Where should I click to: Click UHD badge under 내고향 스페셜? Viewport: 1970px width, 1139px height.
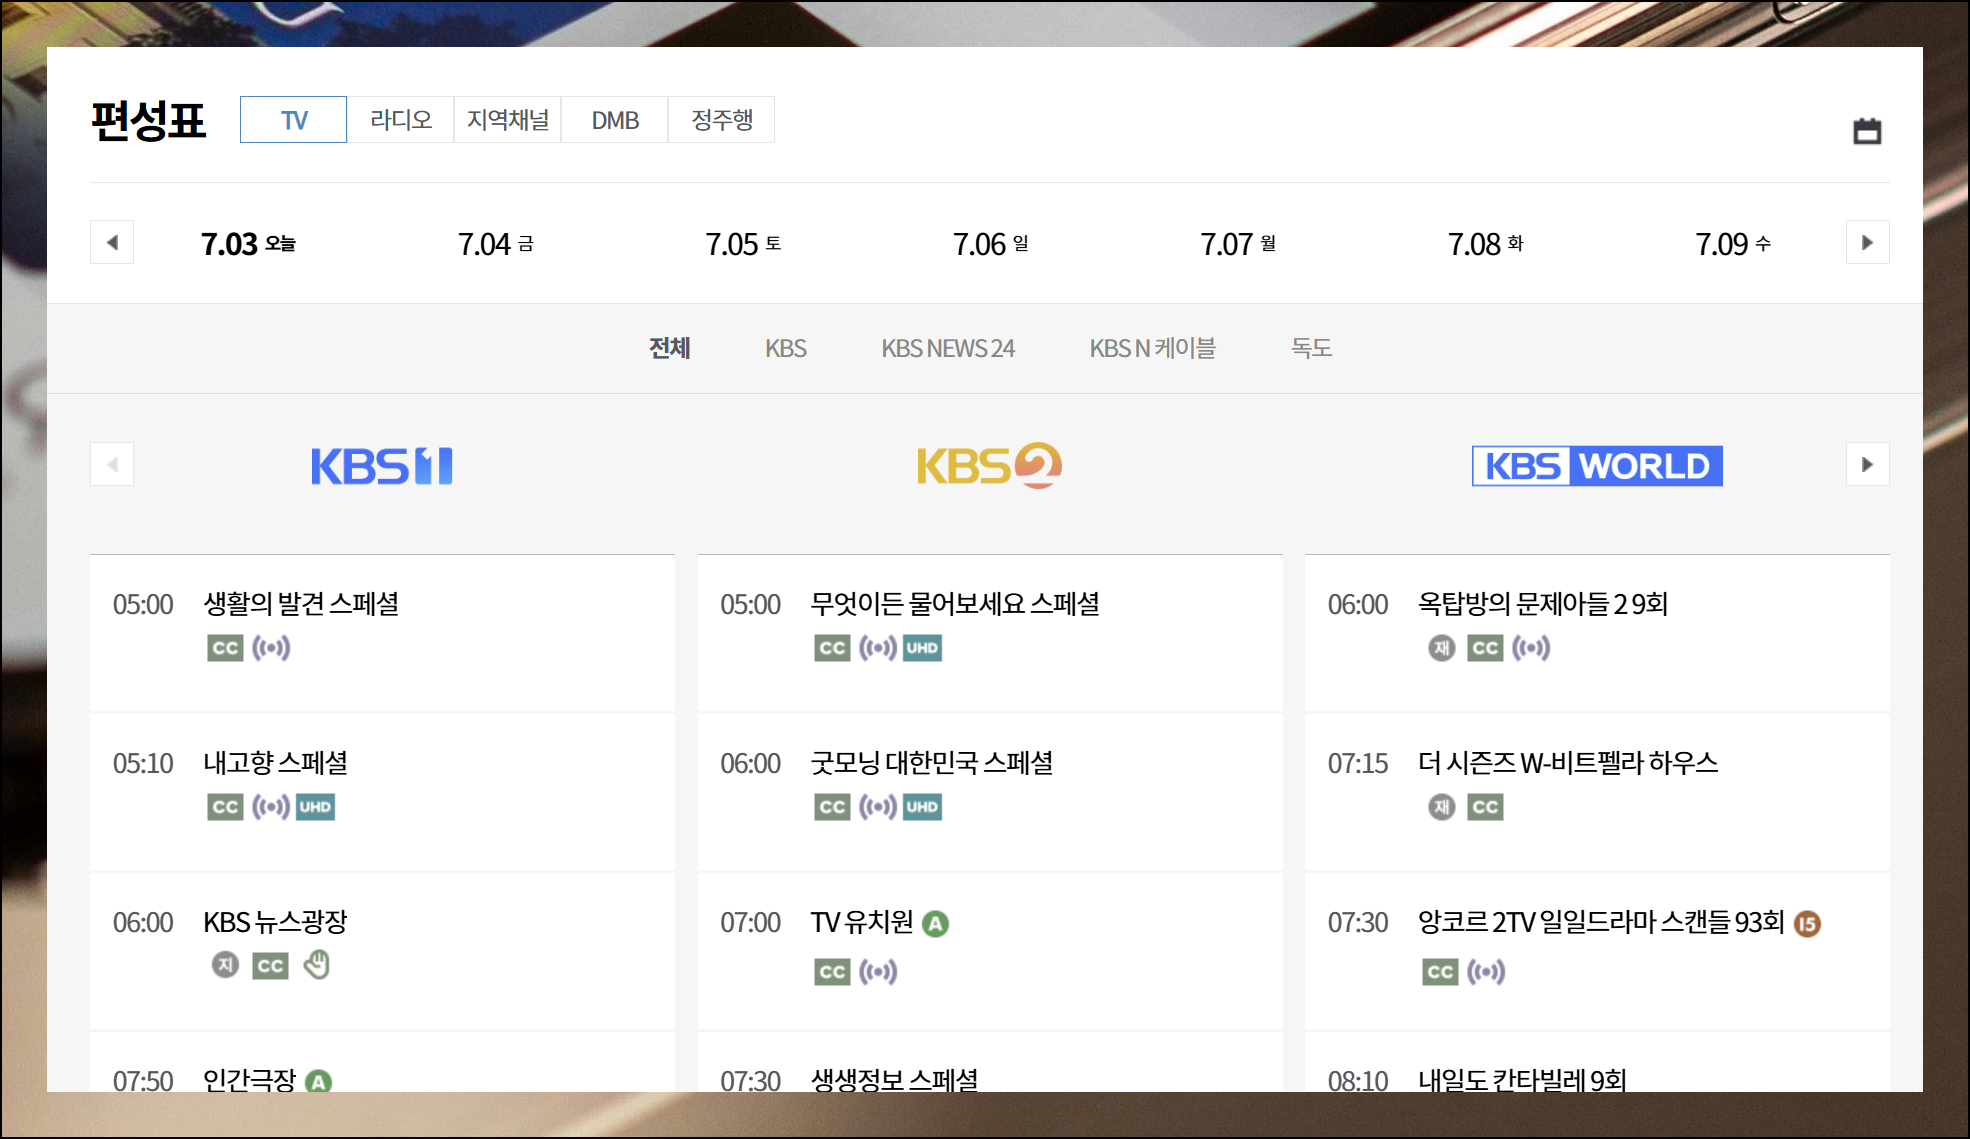315,807
